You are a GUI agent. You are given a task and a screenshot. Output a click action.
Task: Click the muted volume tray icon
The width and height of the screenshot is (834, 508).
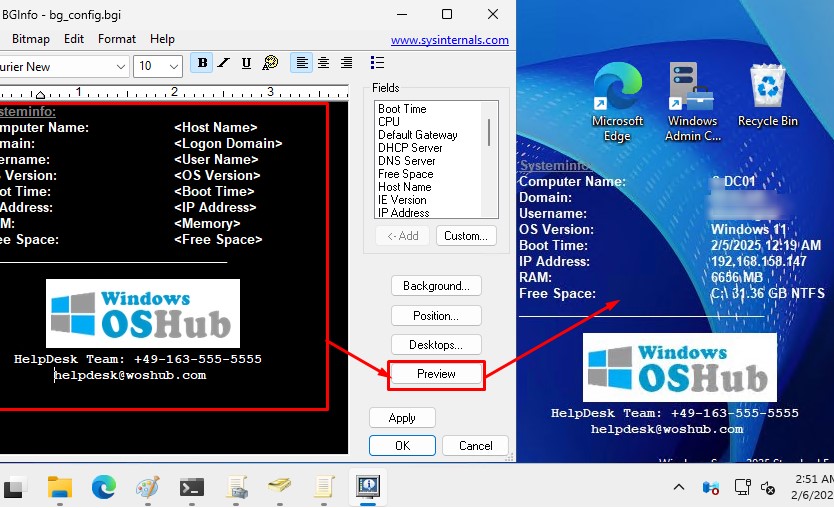tap(768, 487)
